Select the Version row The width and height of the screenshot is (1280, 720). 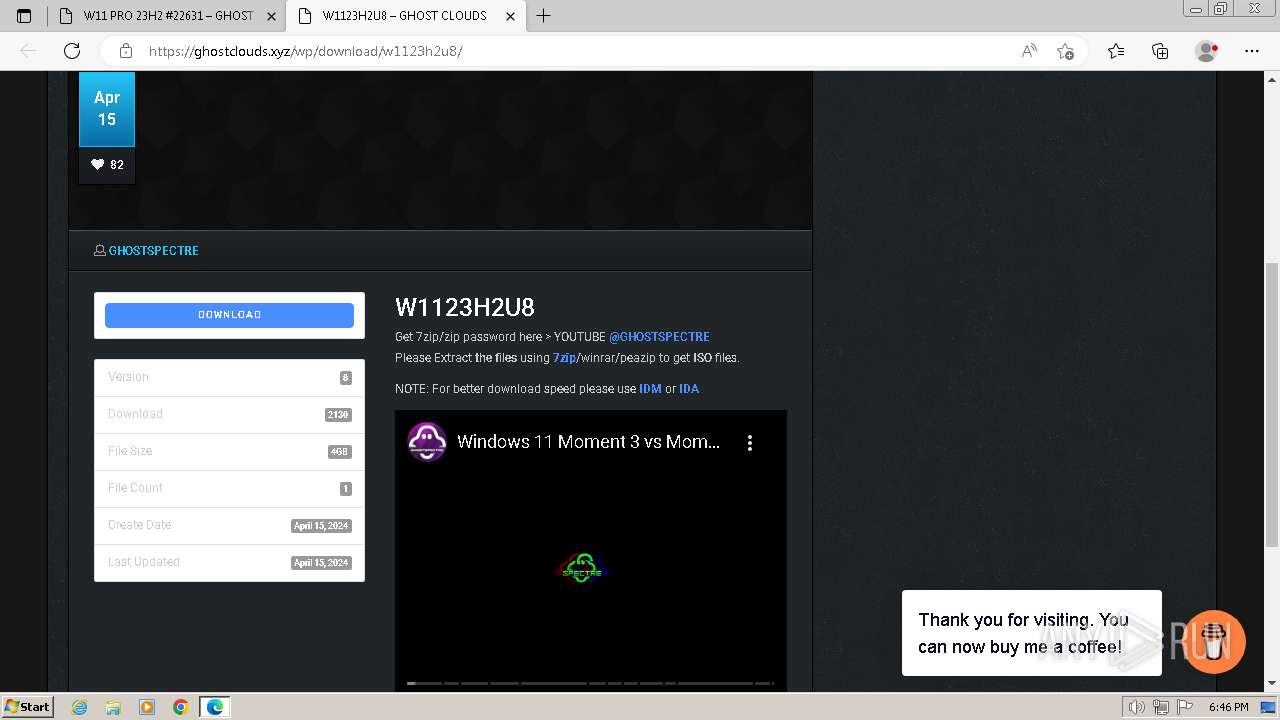(x=229, y=378)
